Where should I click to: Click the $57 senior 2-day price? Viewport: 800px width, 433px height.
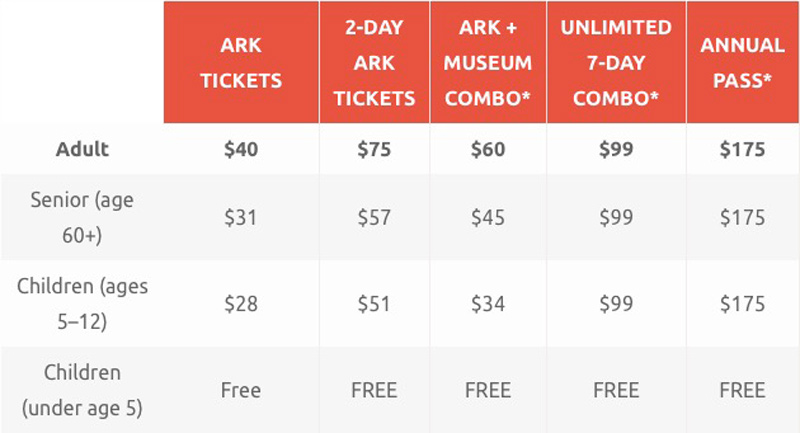374,218
